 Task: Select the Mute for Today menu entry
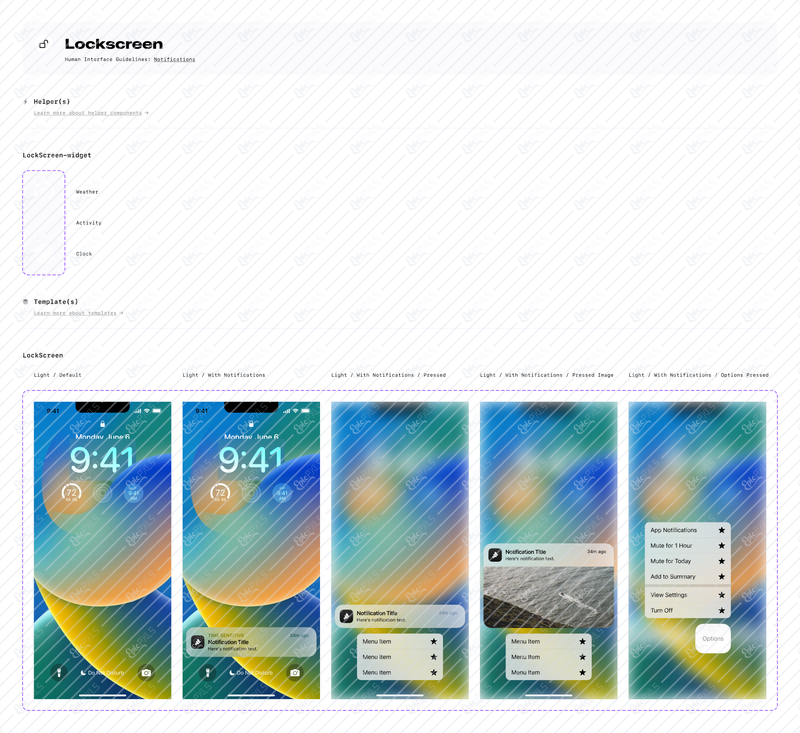(688, 561)
